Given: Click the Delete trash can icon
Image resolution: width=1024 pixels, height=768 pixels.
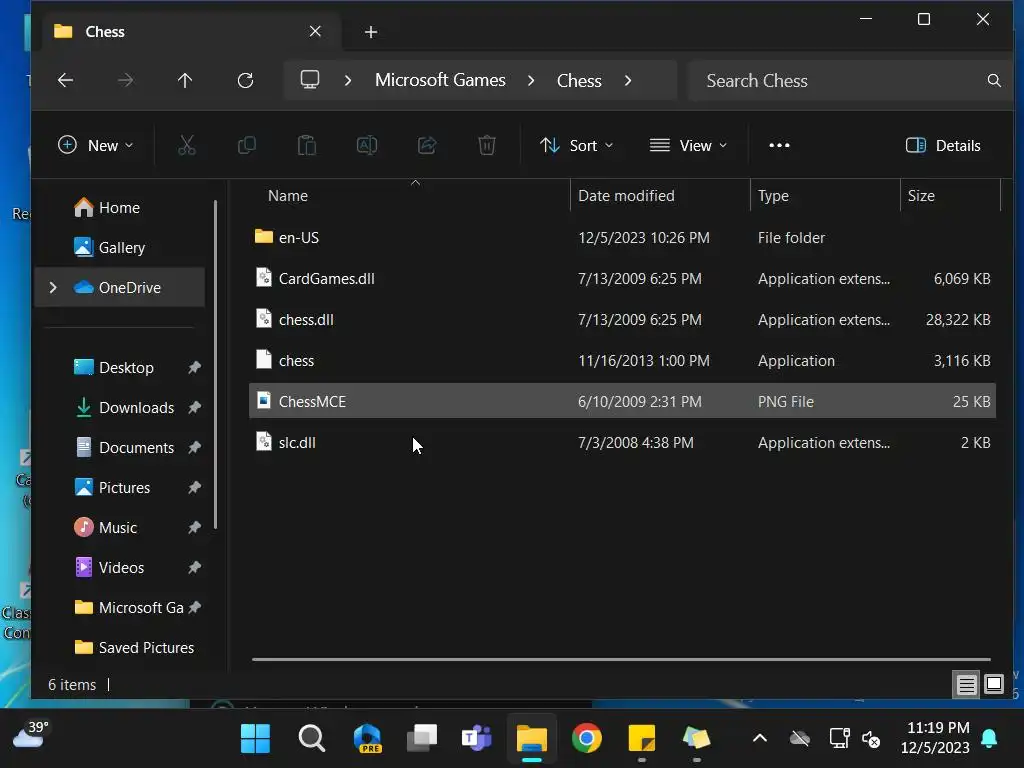Looking at the screenshot, I should coord(487,145).
